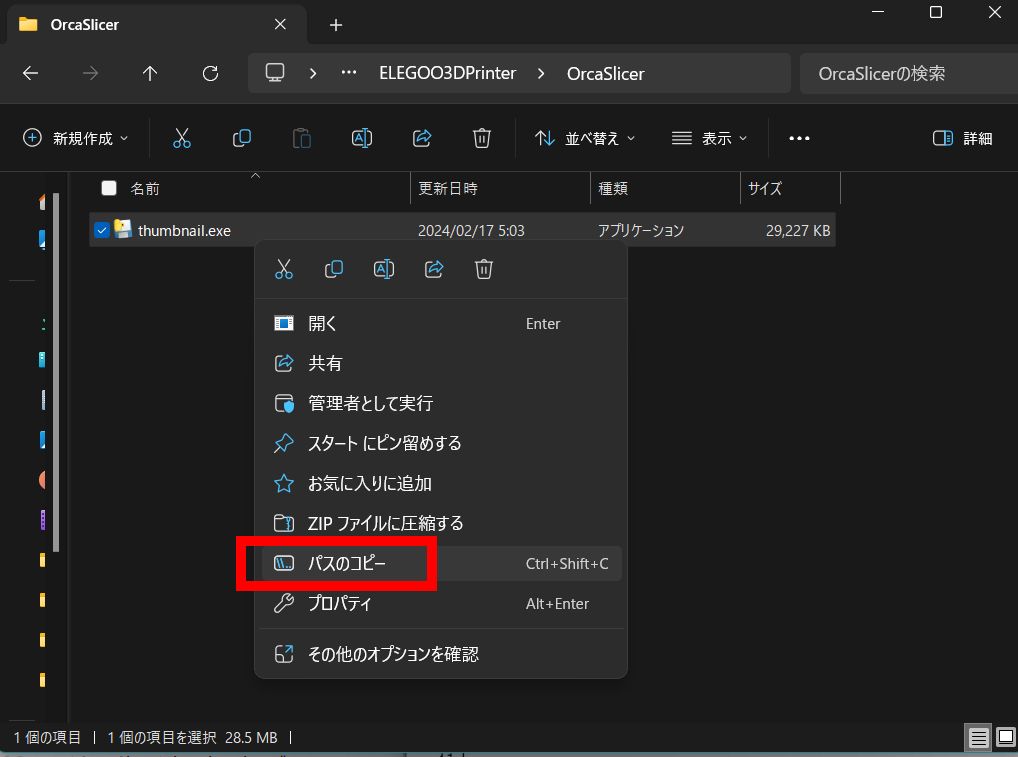Image resolution: width=1018 pixels, height=757 pixels.
Task: Switch to the large thumbnails view icon in the status bar
Action: point(1006,738)
